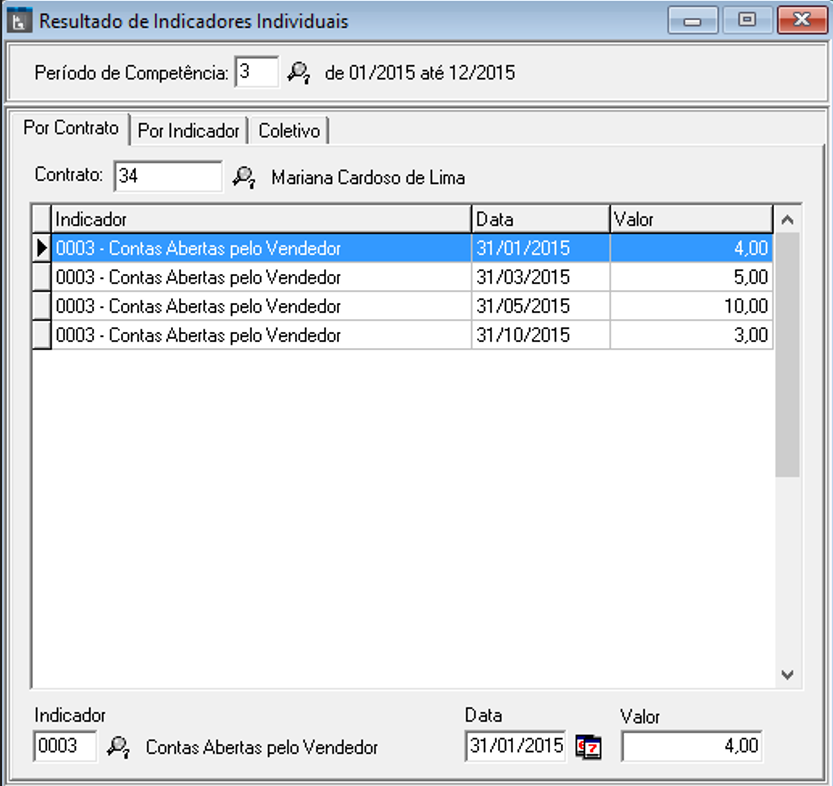Open the Coletivo tab
The height and width of the screenshot is (786, 833).
(289, 131)
